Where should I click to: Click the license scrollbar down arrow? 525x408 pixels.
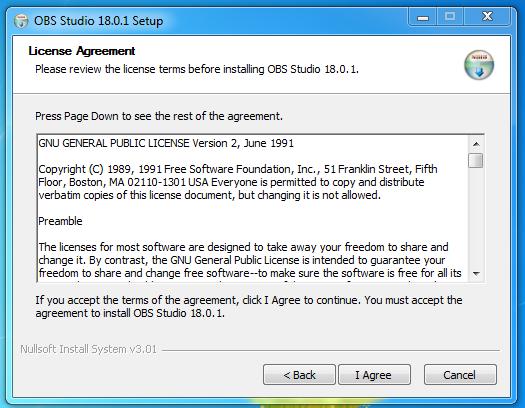pyautogui.click(x=476, y=273)
